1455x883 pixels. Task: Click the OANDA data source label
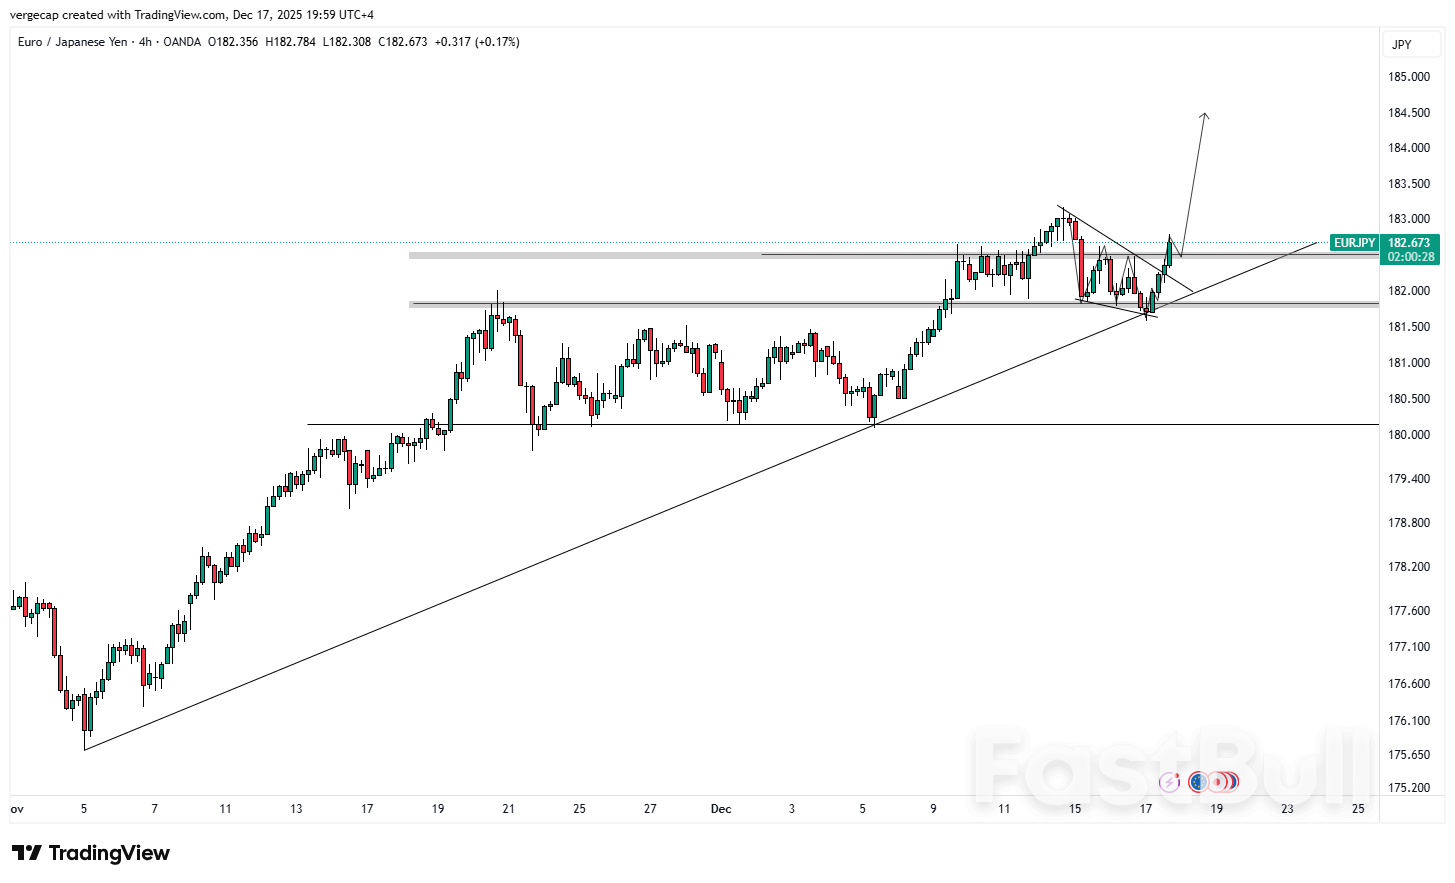click(x=181, y=42)
